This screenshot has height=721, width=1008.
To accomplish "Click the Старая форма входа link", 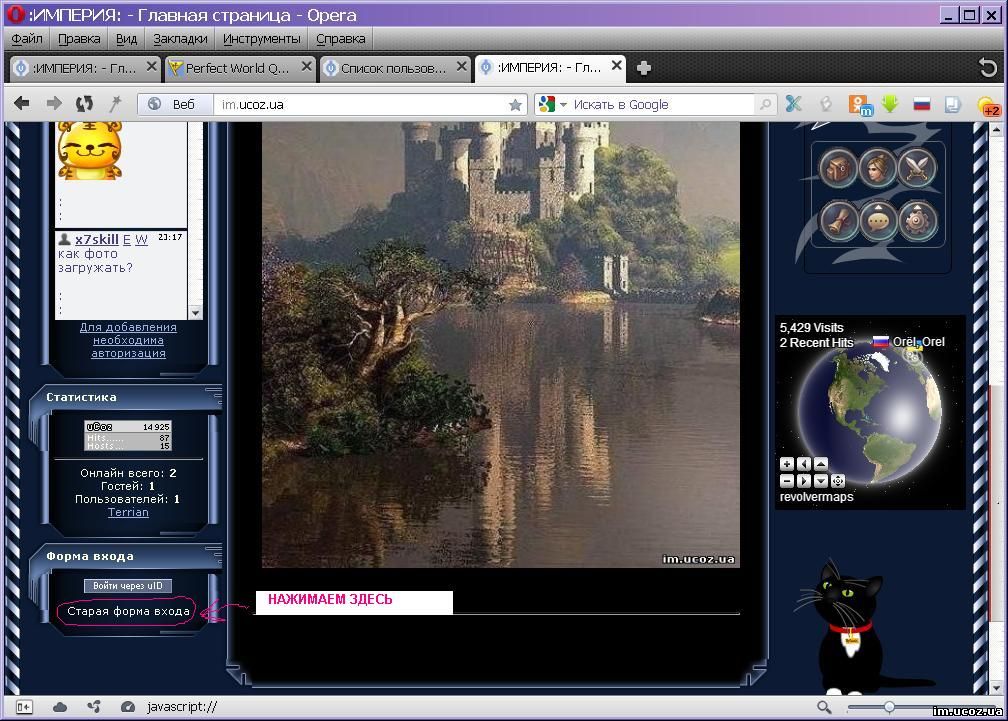I will [x=129, y=611].
